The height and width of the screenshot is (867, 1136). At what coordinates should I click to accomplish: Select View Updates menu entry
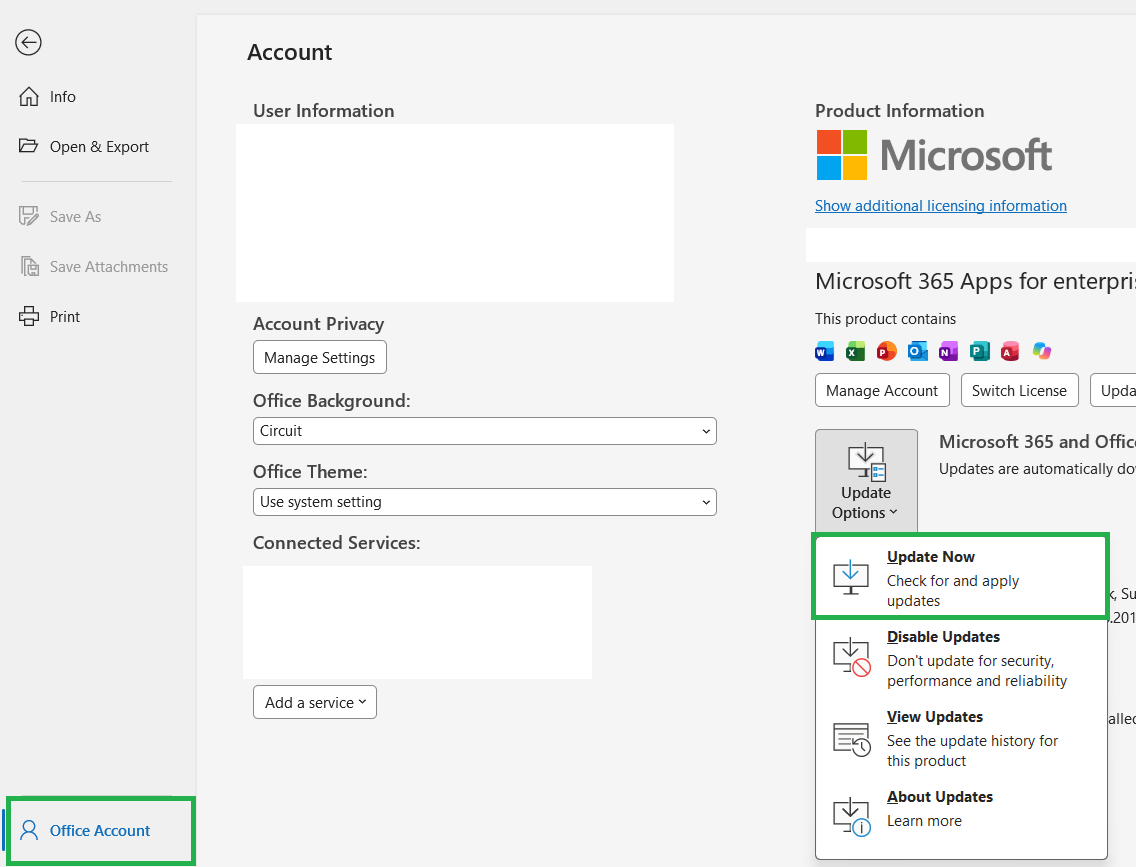pyautogui.click(x=961, y=738)
